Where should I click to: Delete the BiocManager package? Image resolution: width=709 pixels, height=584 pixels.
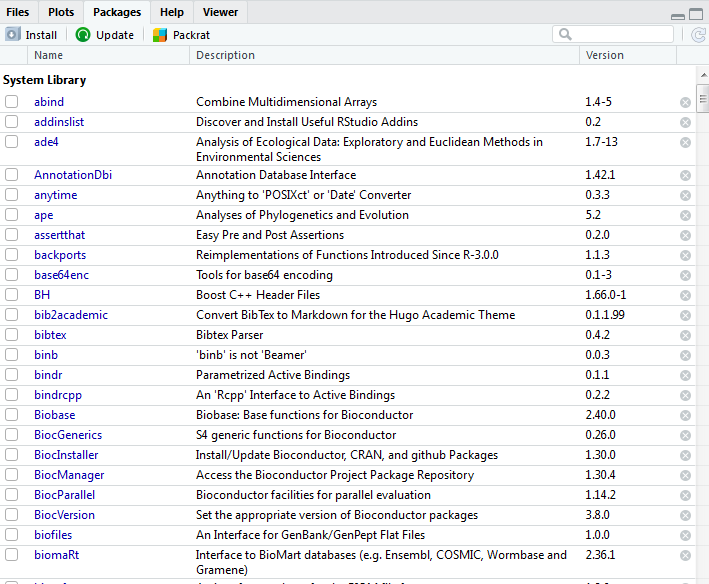click(x=685, y=475)
